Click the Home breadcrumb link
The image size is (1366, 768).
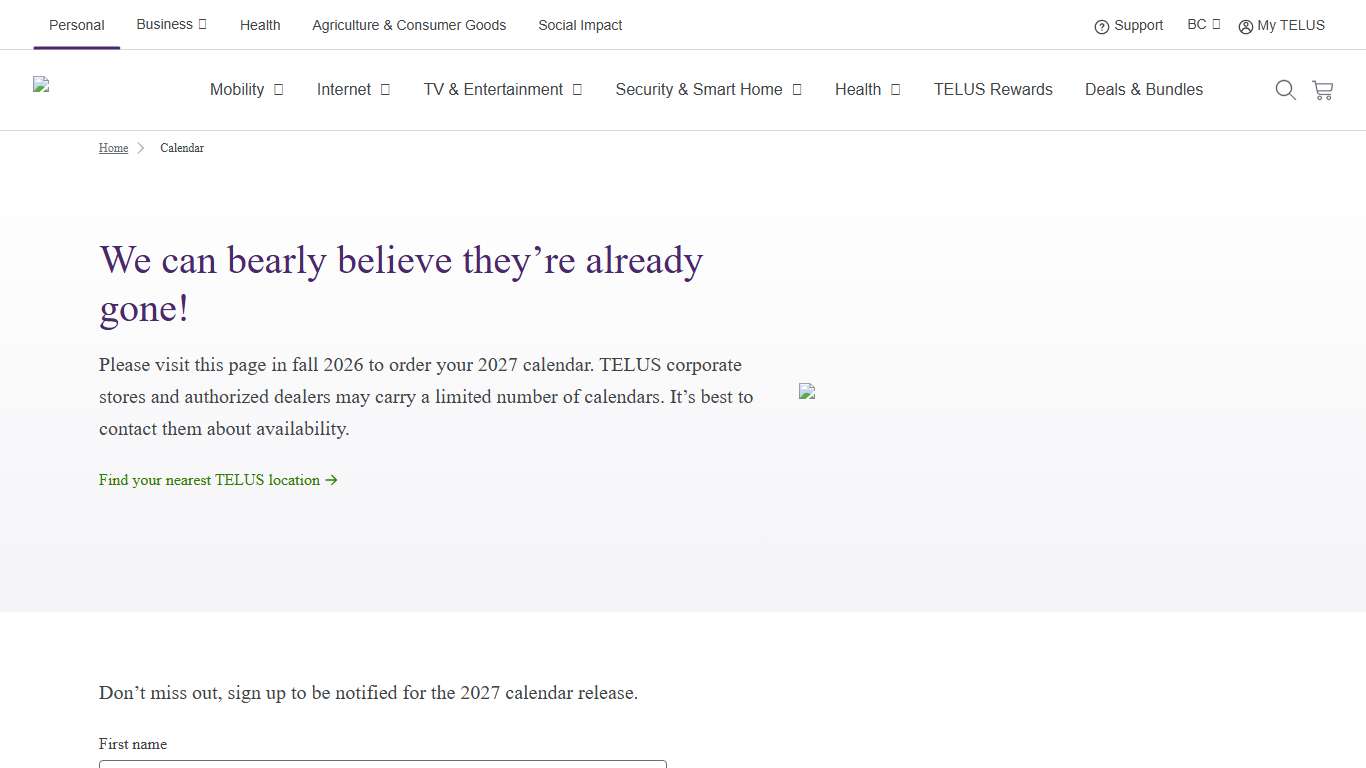click(113, 148)
